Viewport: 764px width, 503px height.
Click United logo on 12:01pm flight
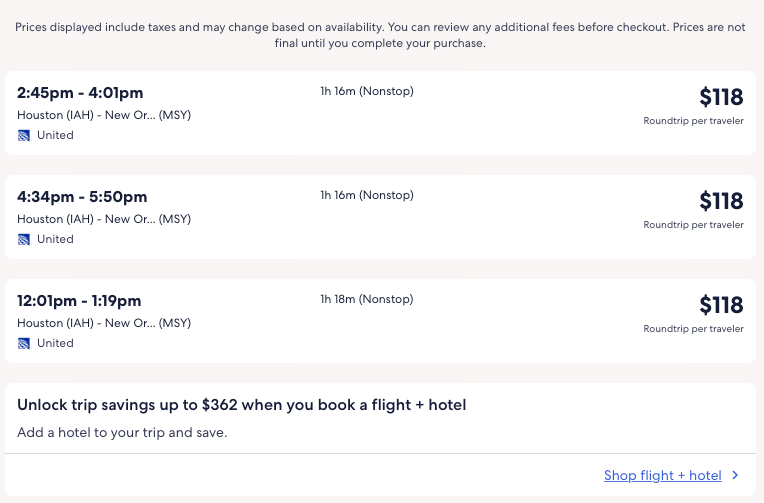pyautogui.click(x=24, y=343)
